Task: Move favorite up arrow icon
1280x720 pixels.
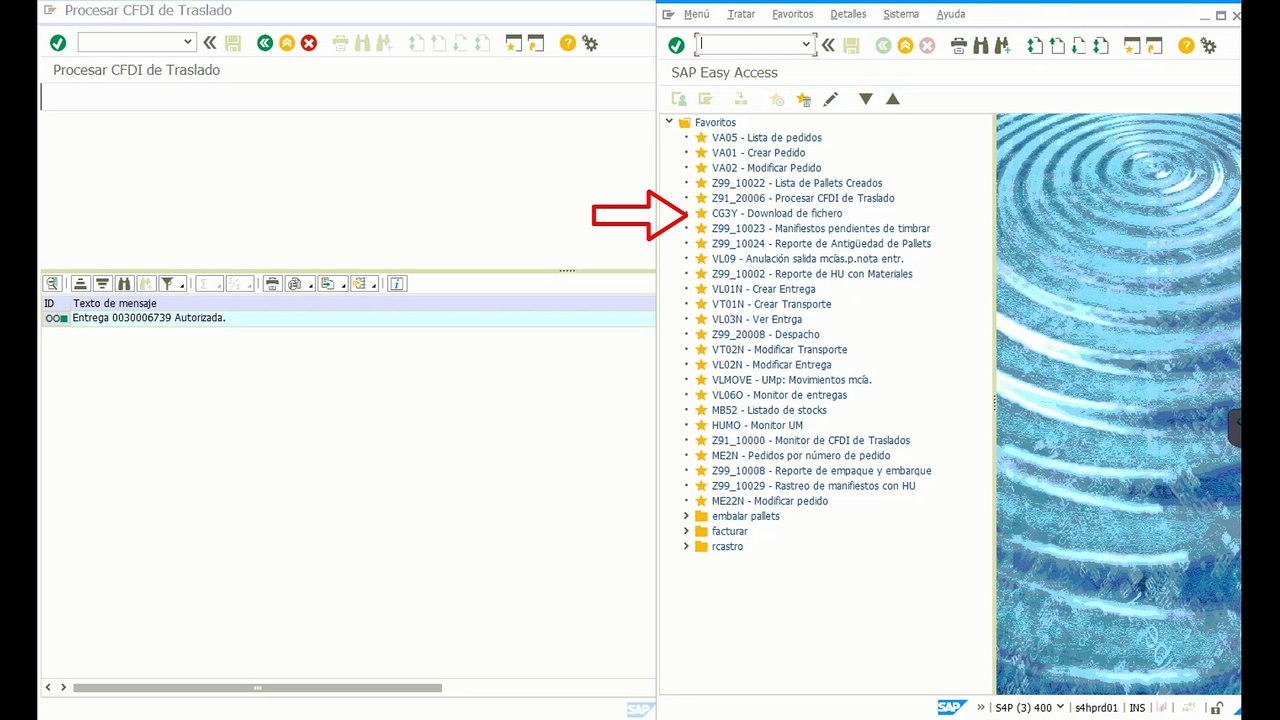Action: tap(893, 99)
